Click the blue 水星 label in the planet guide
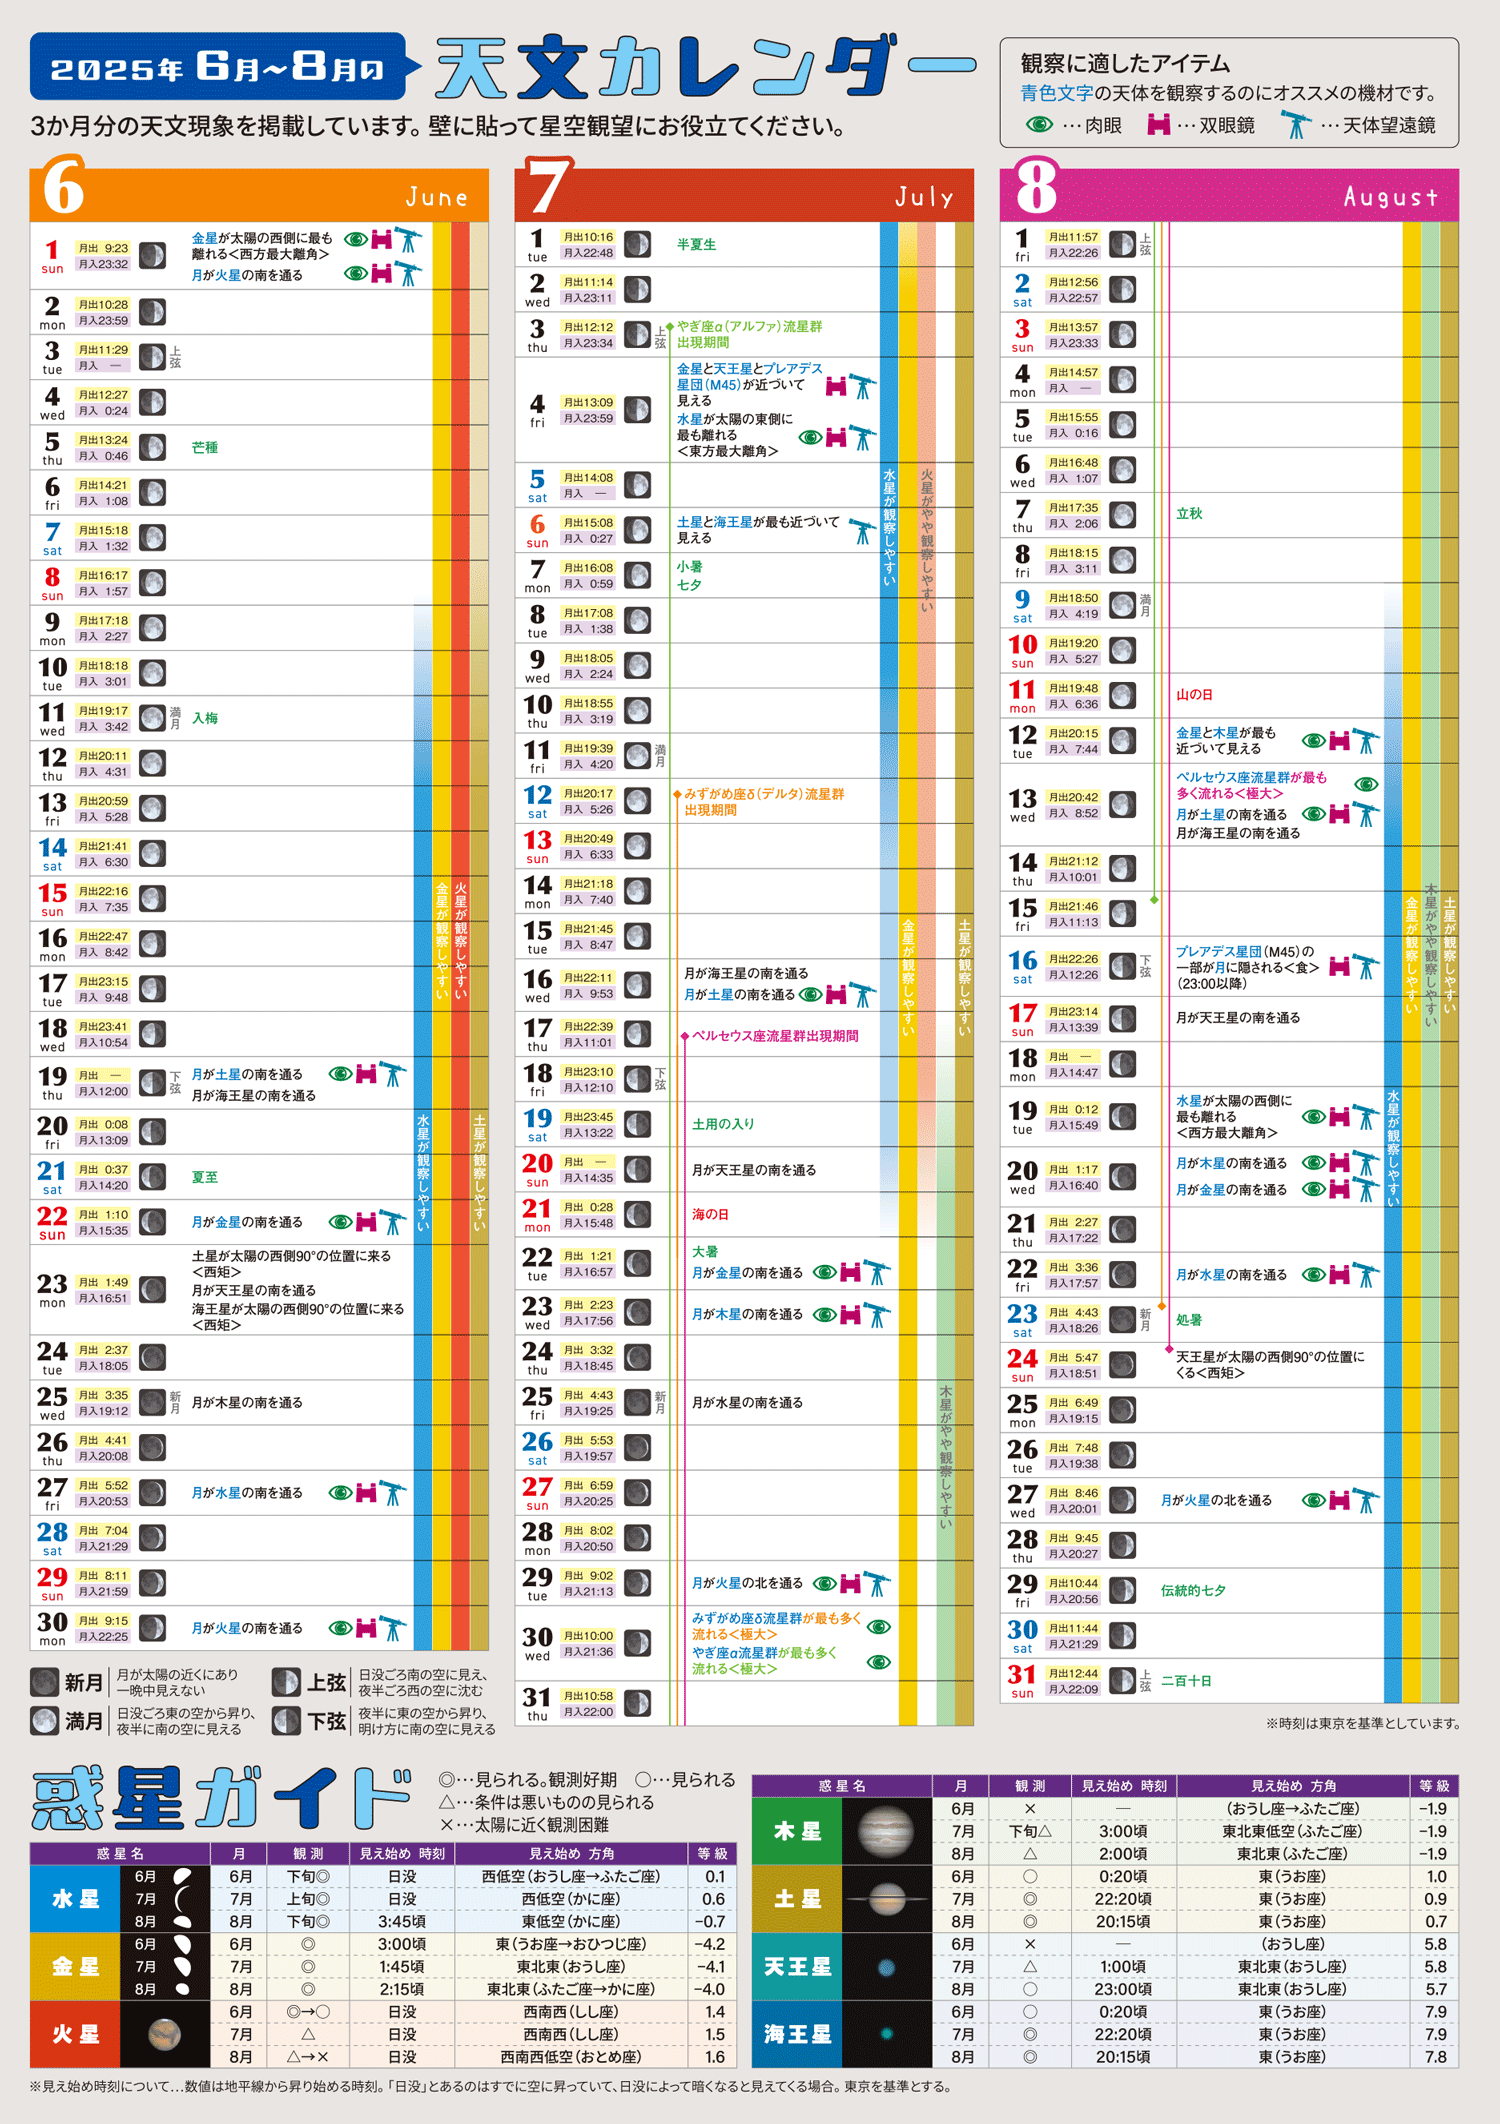This screenshot has height=2124, width=1500. (75, 1898)
